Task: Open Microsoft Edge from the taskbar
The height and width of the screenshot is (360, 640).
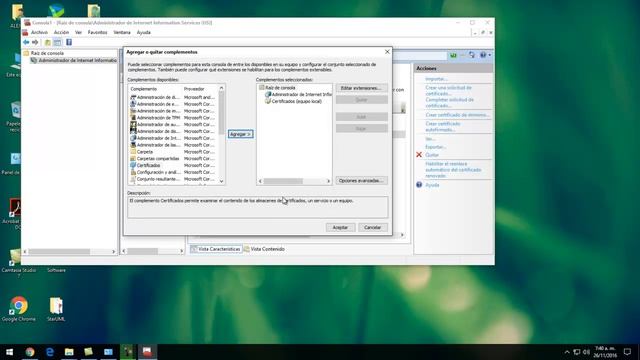Action: 50,352
